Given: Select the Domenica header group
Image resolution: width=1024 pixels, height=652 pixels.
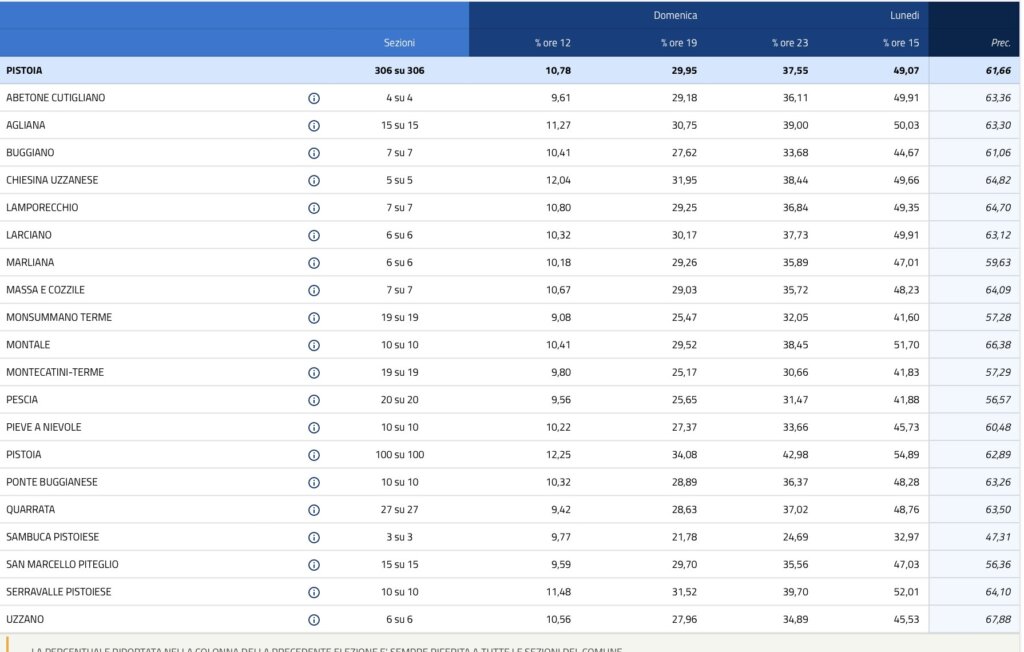Looking at the screenshot, I should click(675, 15).
